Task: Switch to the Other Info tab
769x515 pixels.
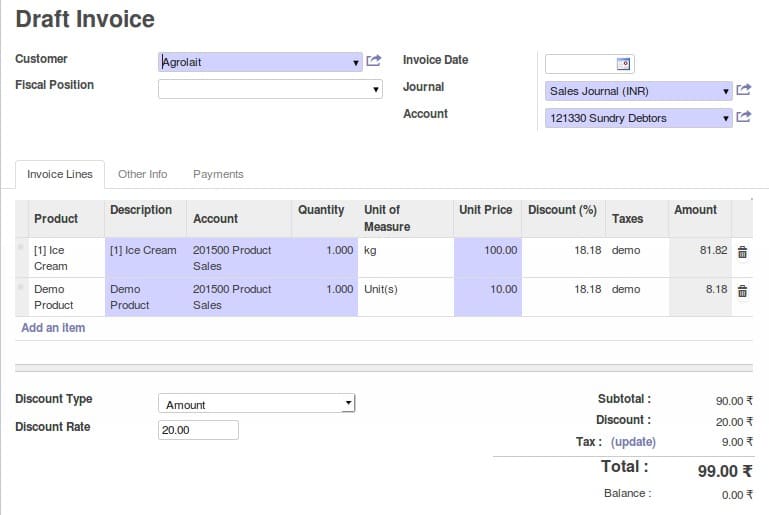Action: point(142,174)
